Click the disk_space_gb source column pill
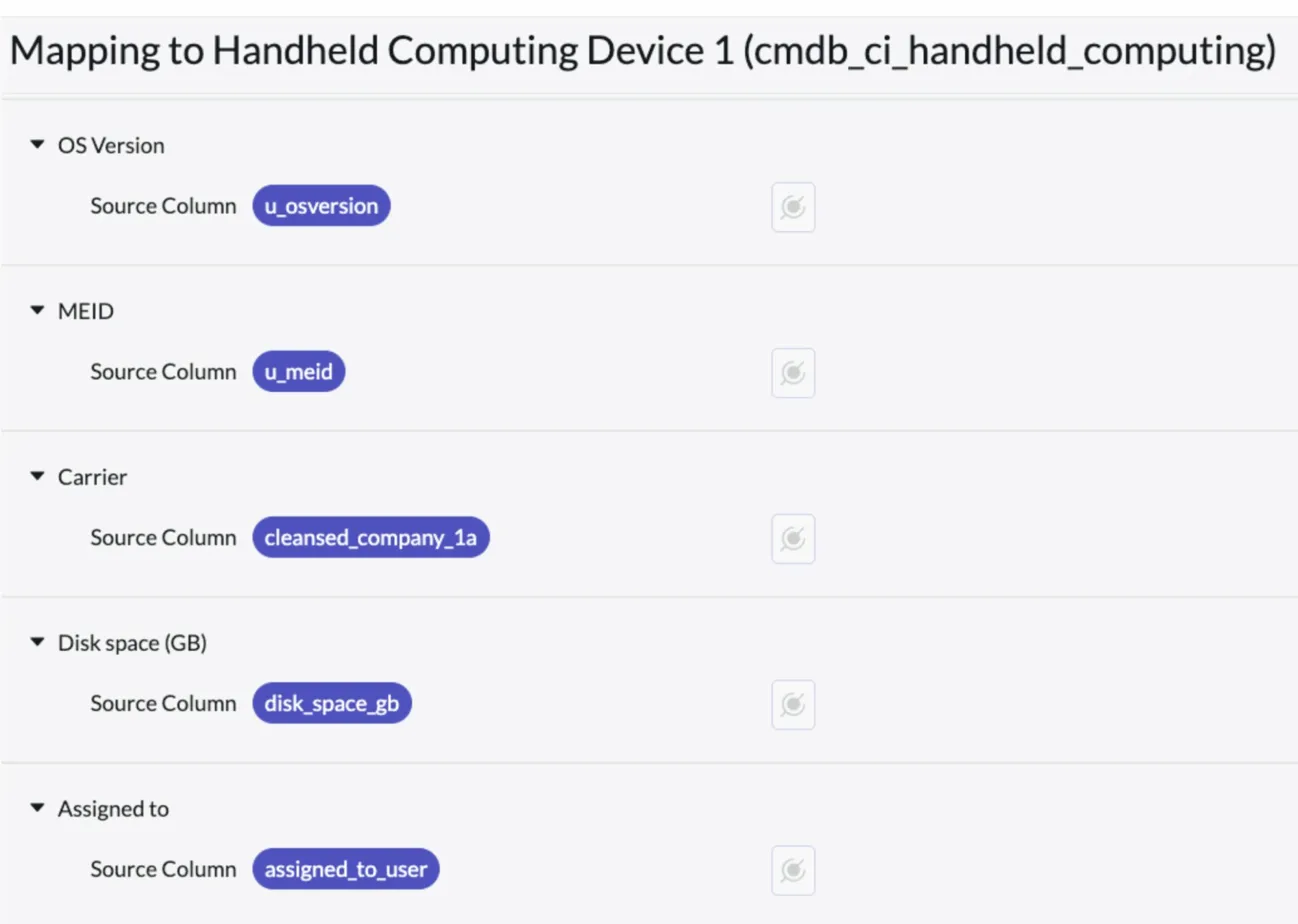 (x=332, y=704)
